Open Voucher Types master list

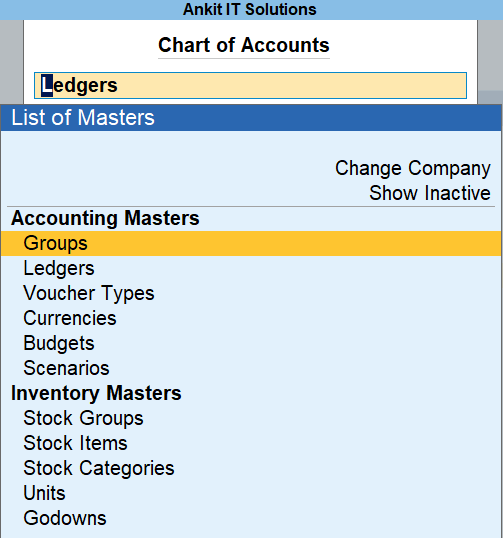coord(251,293)
